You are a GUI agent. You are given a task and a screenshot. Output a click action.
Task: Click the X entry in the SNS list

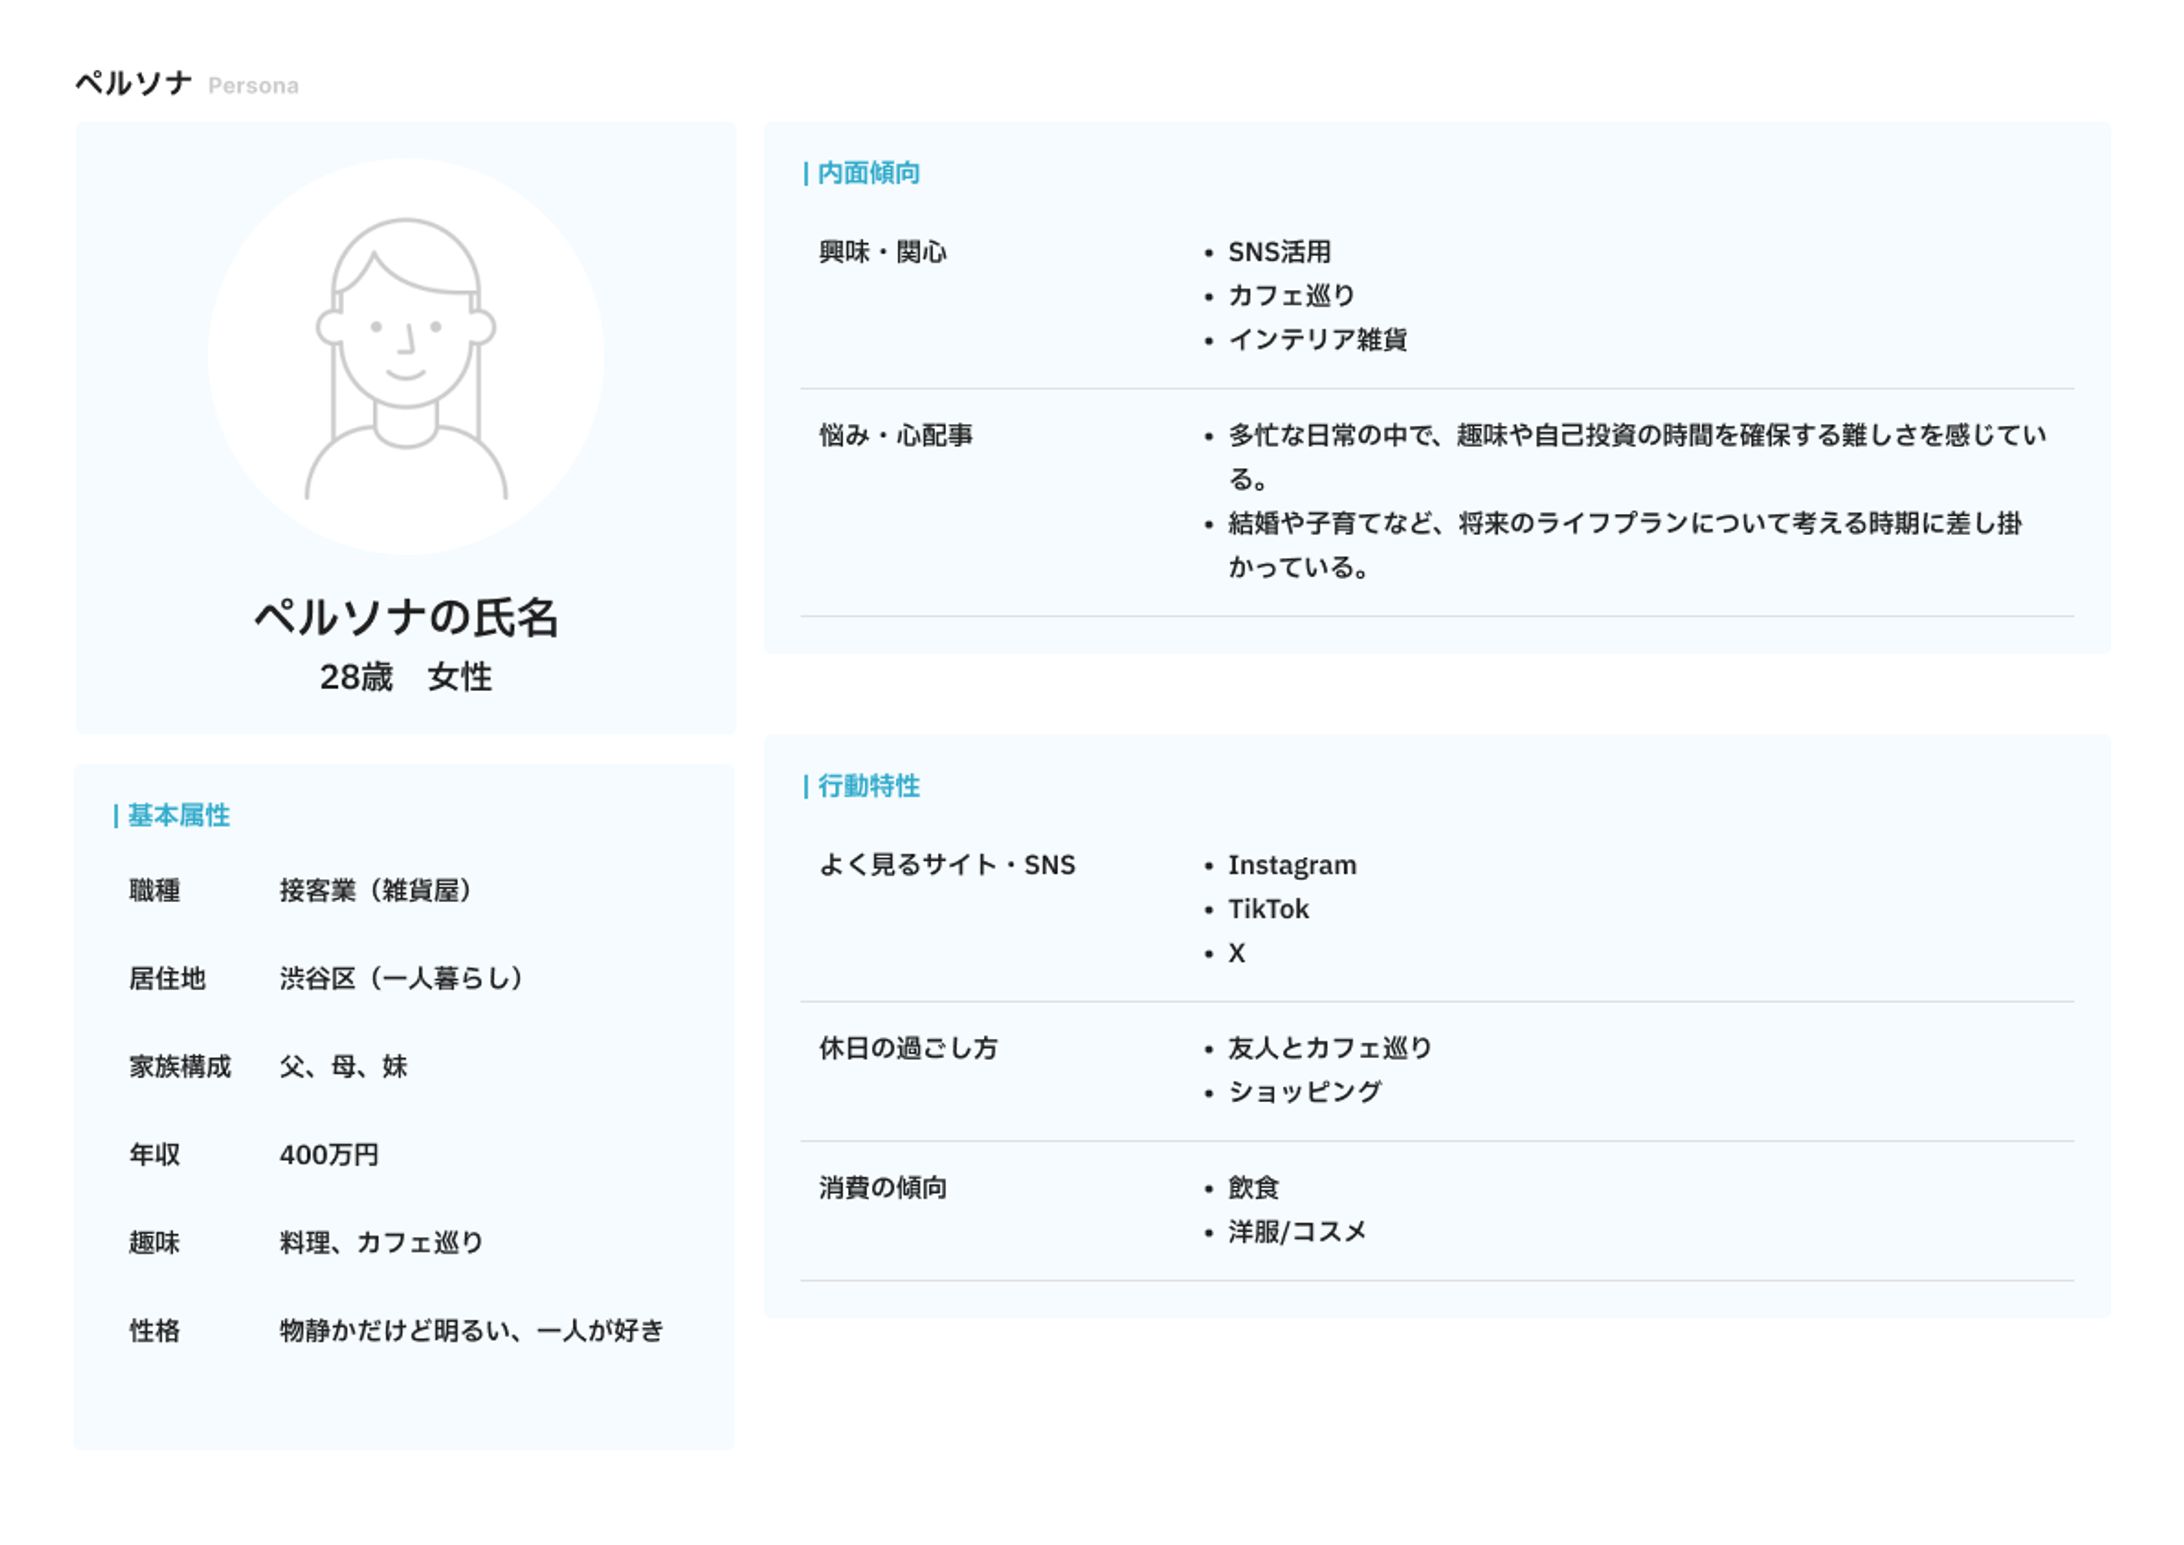1237,953
